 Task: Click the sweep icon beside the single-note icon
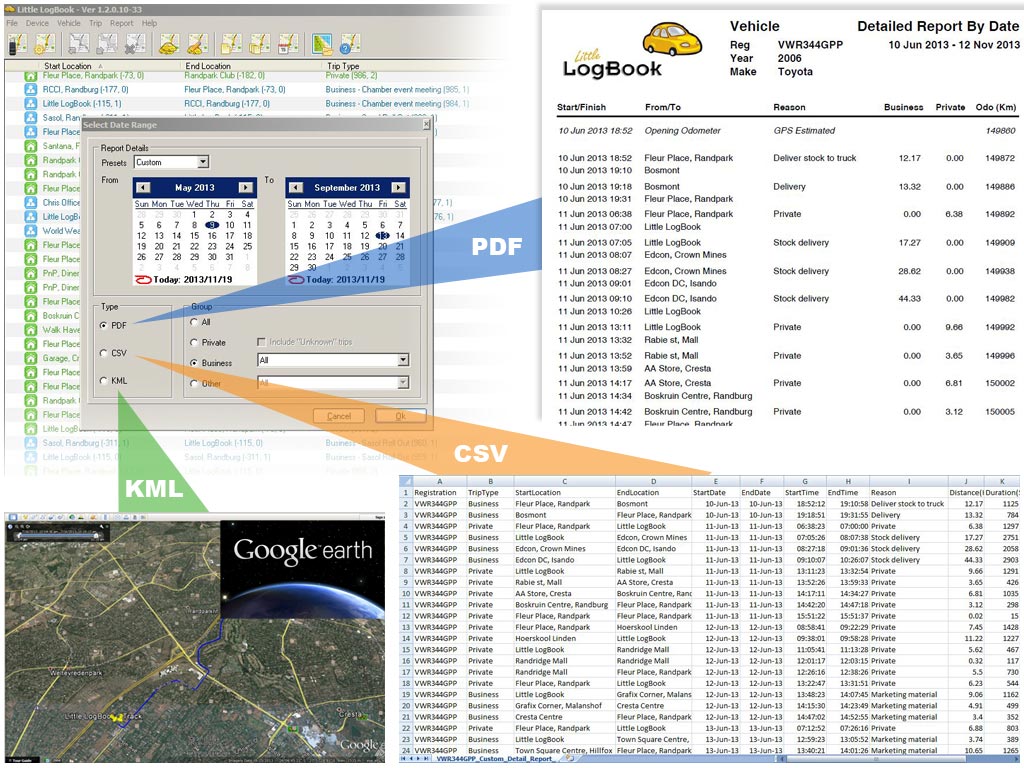click(197, 44)
